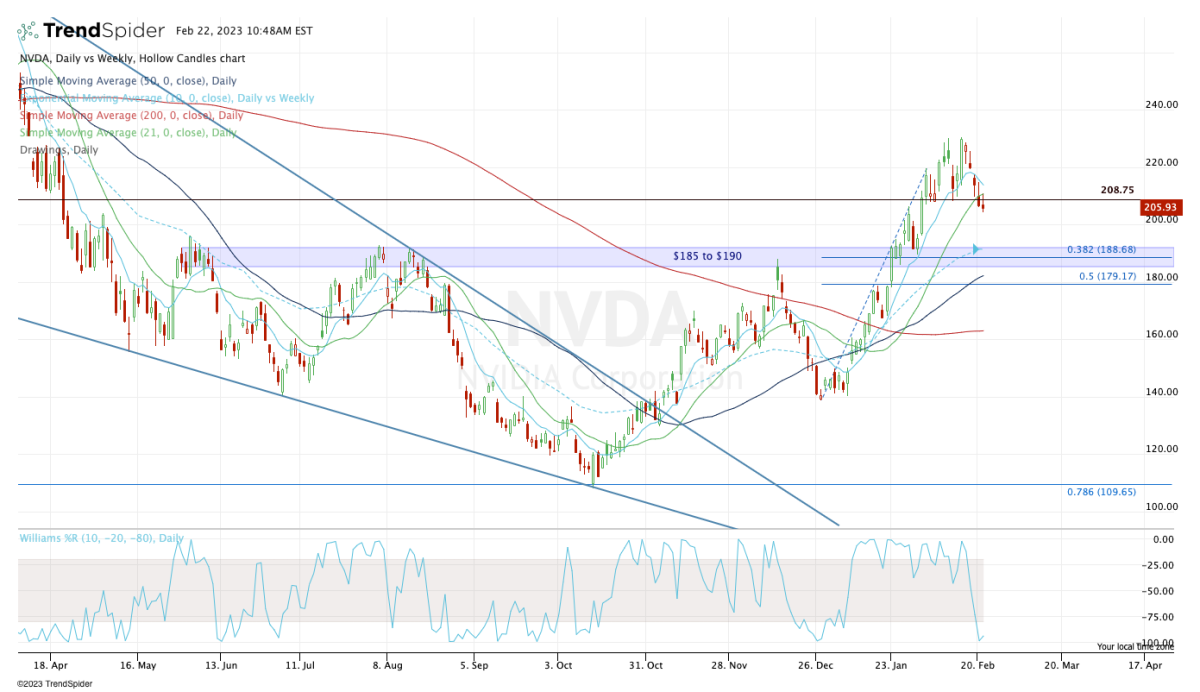The height and width of the screenshot is (692, 1200).
Task: Click the 0.382 (188.68) Fibonacci label
Action: click(x=1102, y=249)
